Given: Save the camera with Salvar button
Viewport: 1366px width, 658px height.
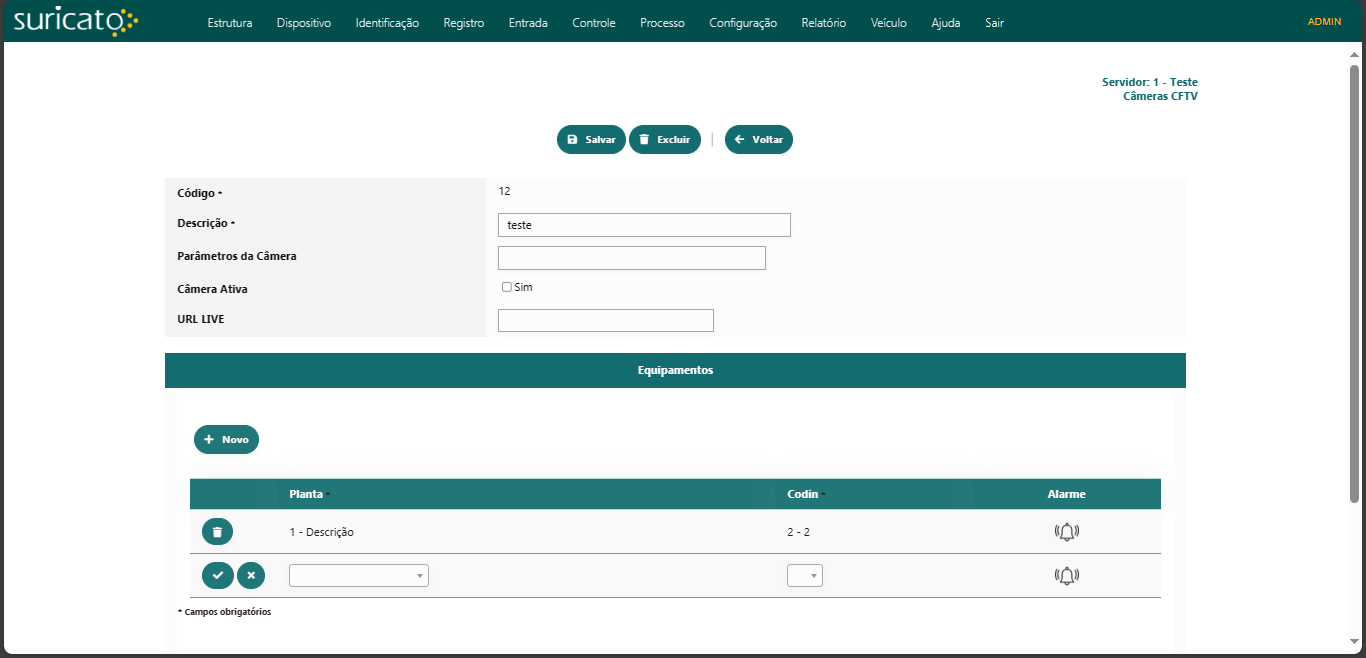Looking at the screenshot, I should (591, 140).
